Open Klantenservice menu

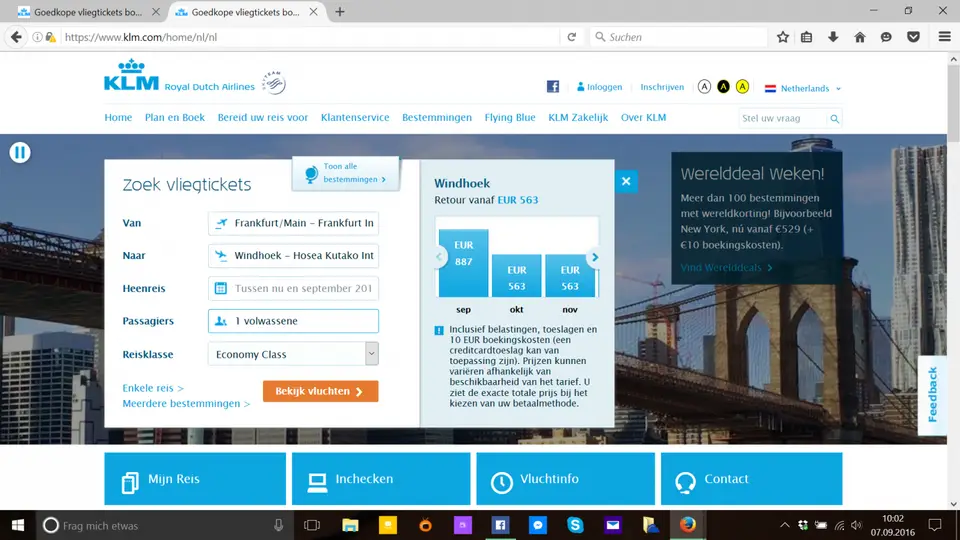(355, 117)
